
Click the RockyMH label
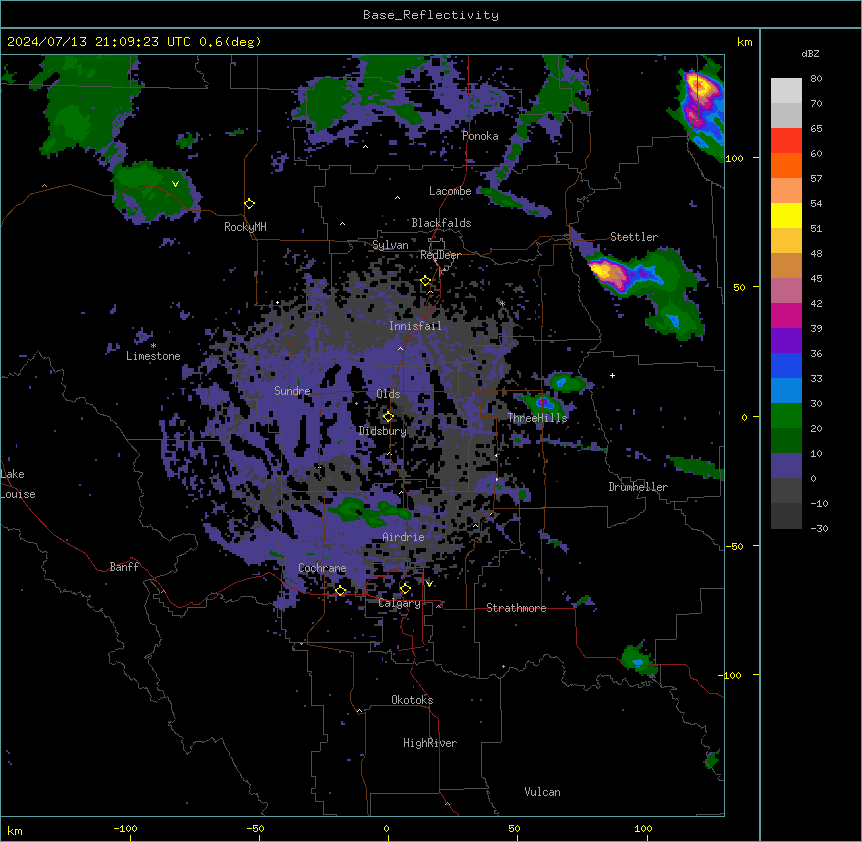click(245, 227)
